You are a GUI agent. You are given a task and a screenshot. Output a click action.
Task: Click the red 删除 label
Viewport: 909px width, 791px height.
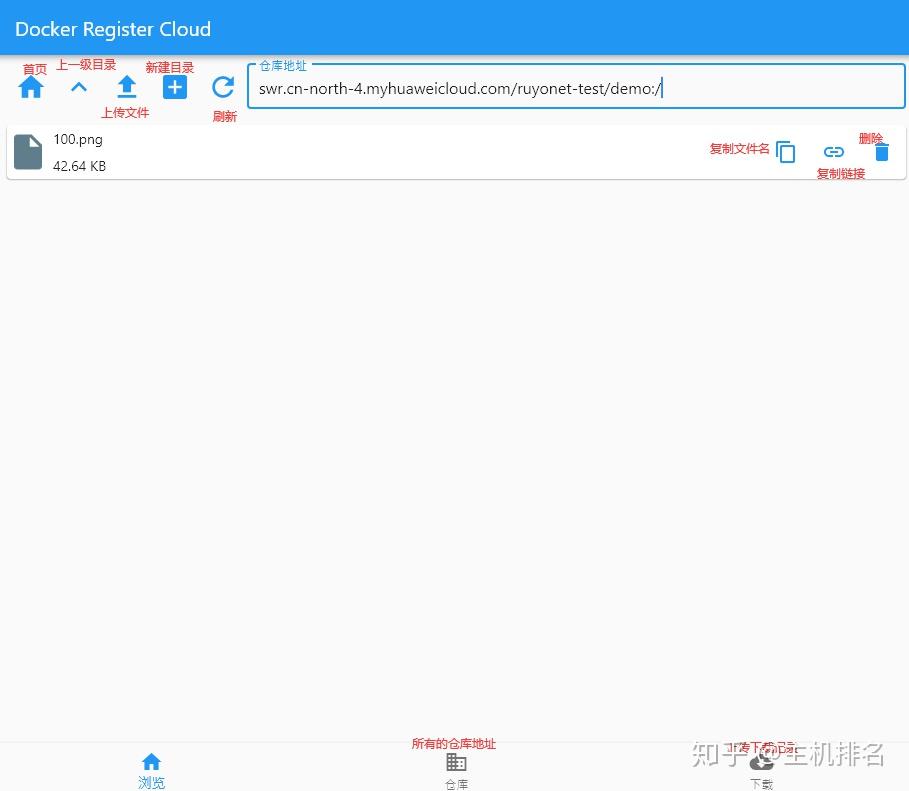coord(870,138)
